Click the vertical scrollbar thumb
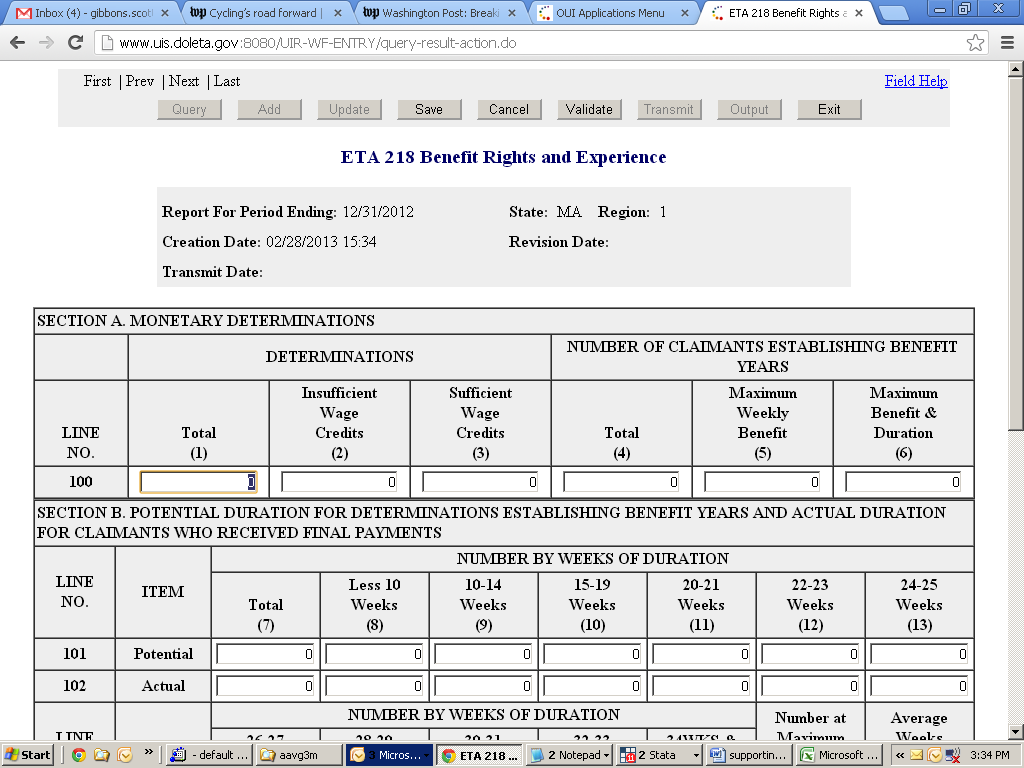The image size is (1024, 768). click(1016, 253)
